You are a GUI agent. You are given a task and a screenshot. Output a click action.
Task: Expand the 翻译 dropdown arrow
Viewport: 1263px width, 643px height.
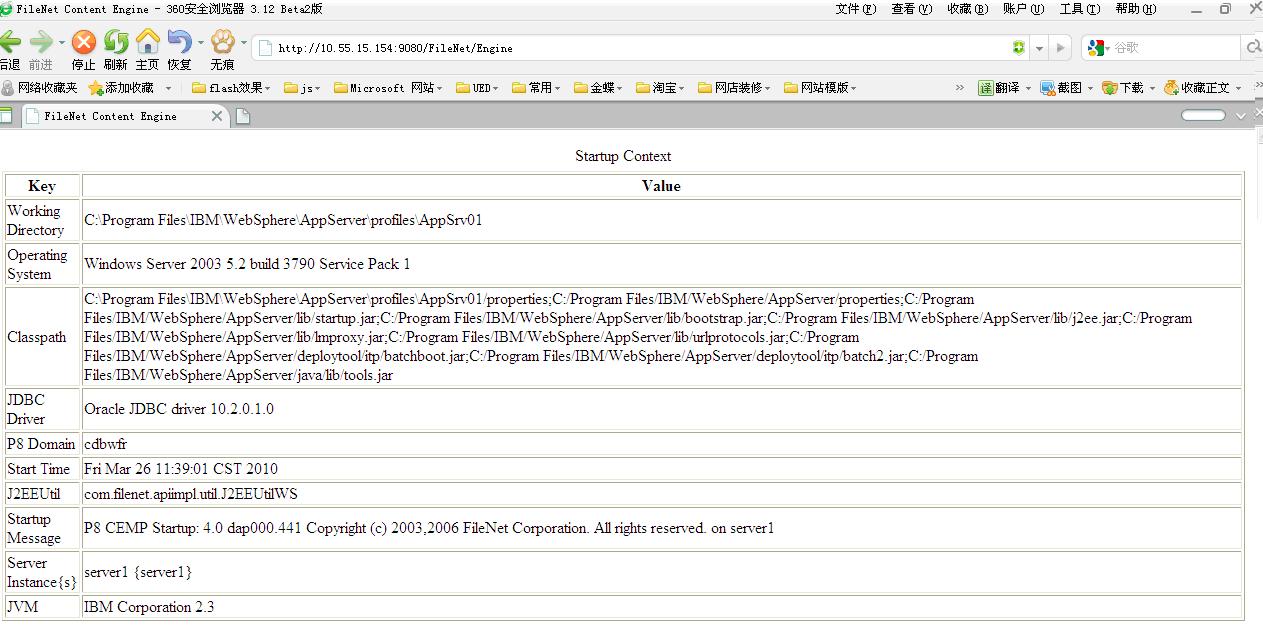click(x=1029, y=88)
